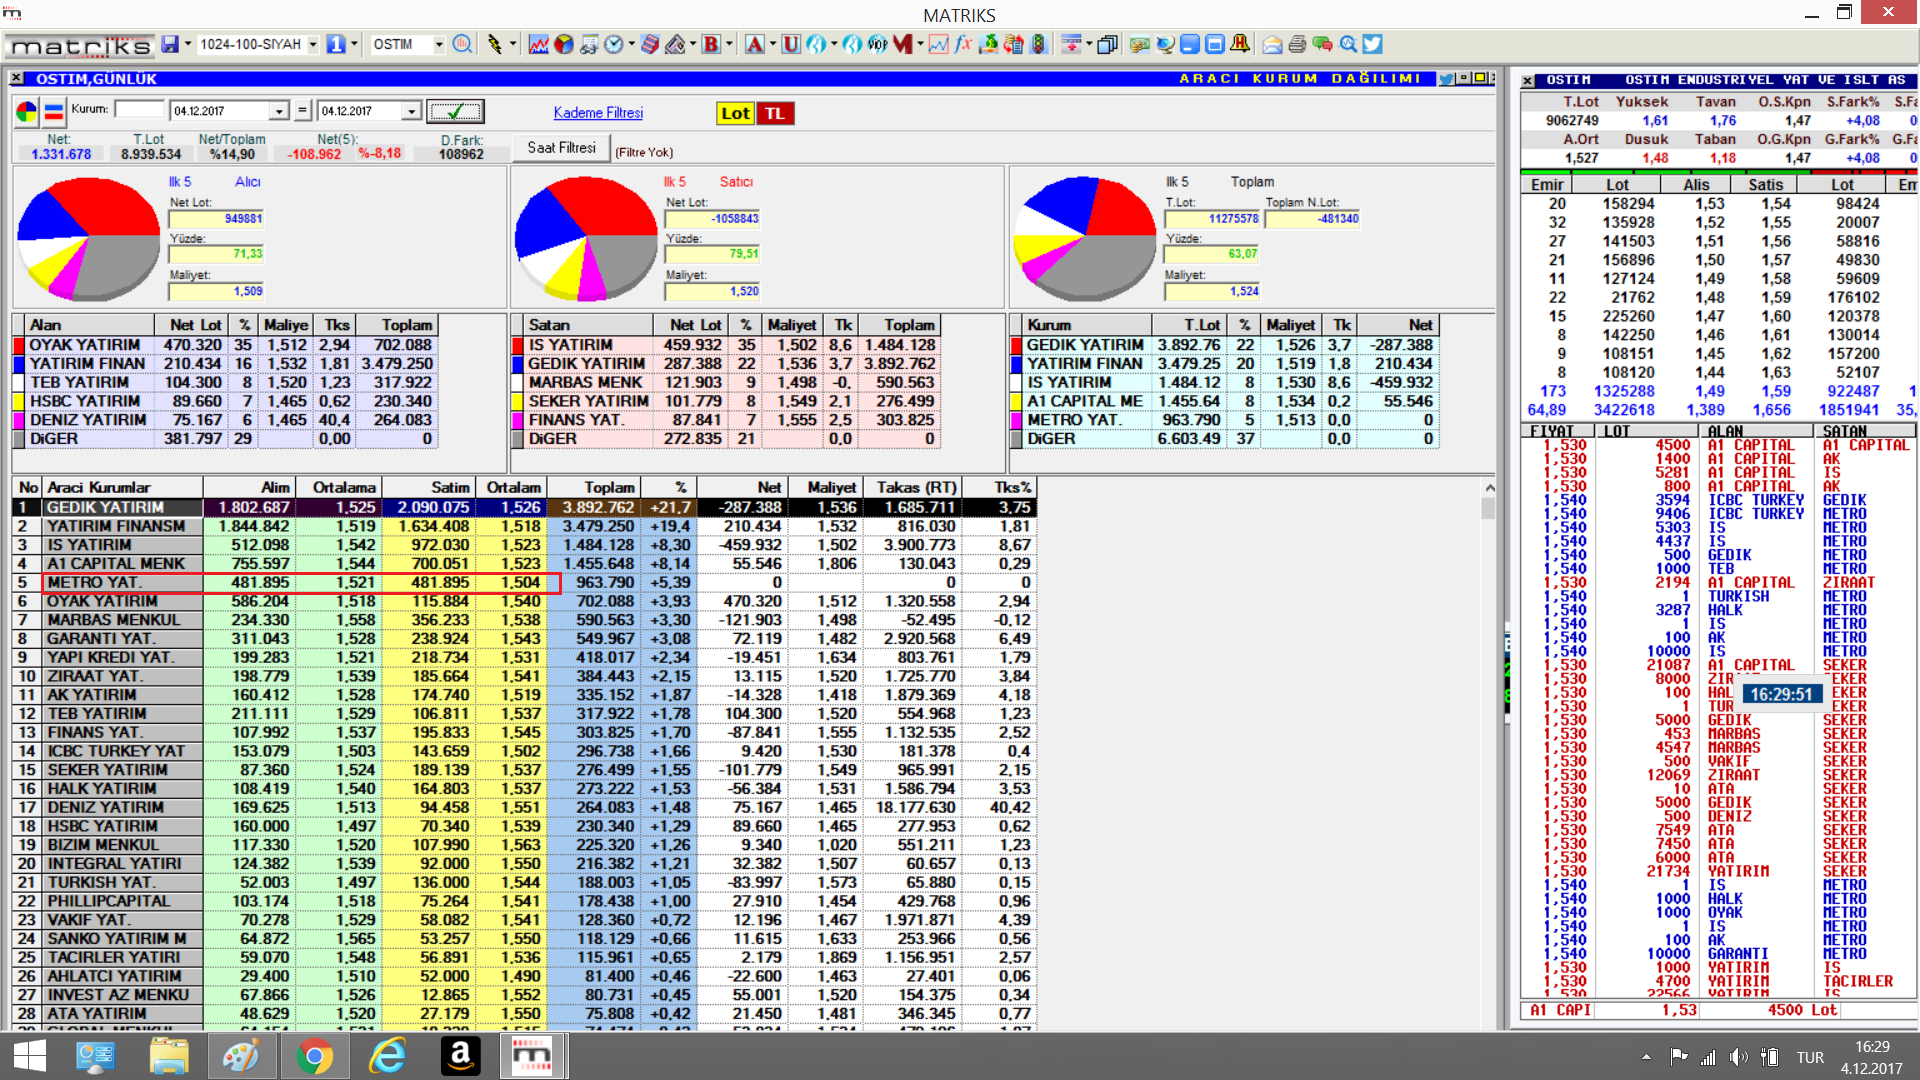This screenshot has width=1920, height=1080.
Task: Click the red U letter icon
Action: click(791, 44)
